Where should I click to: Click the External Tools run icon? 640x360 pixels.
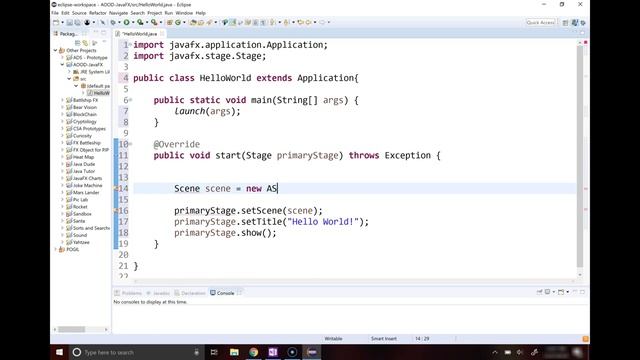154,22
